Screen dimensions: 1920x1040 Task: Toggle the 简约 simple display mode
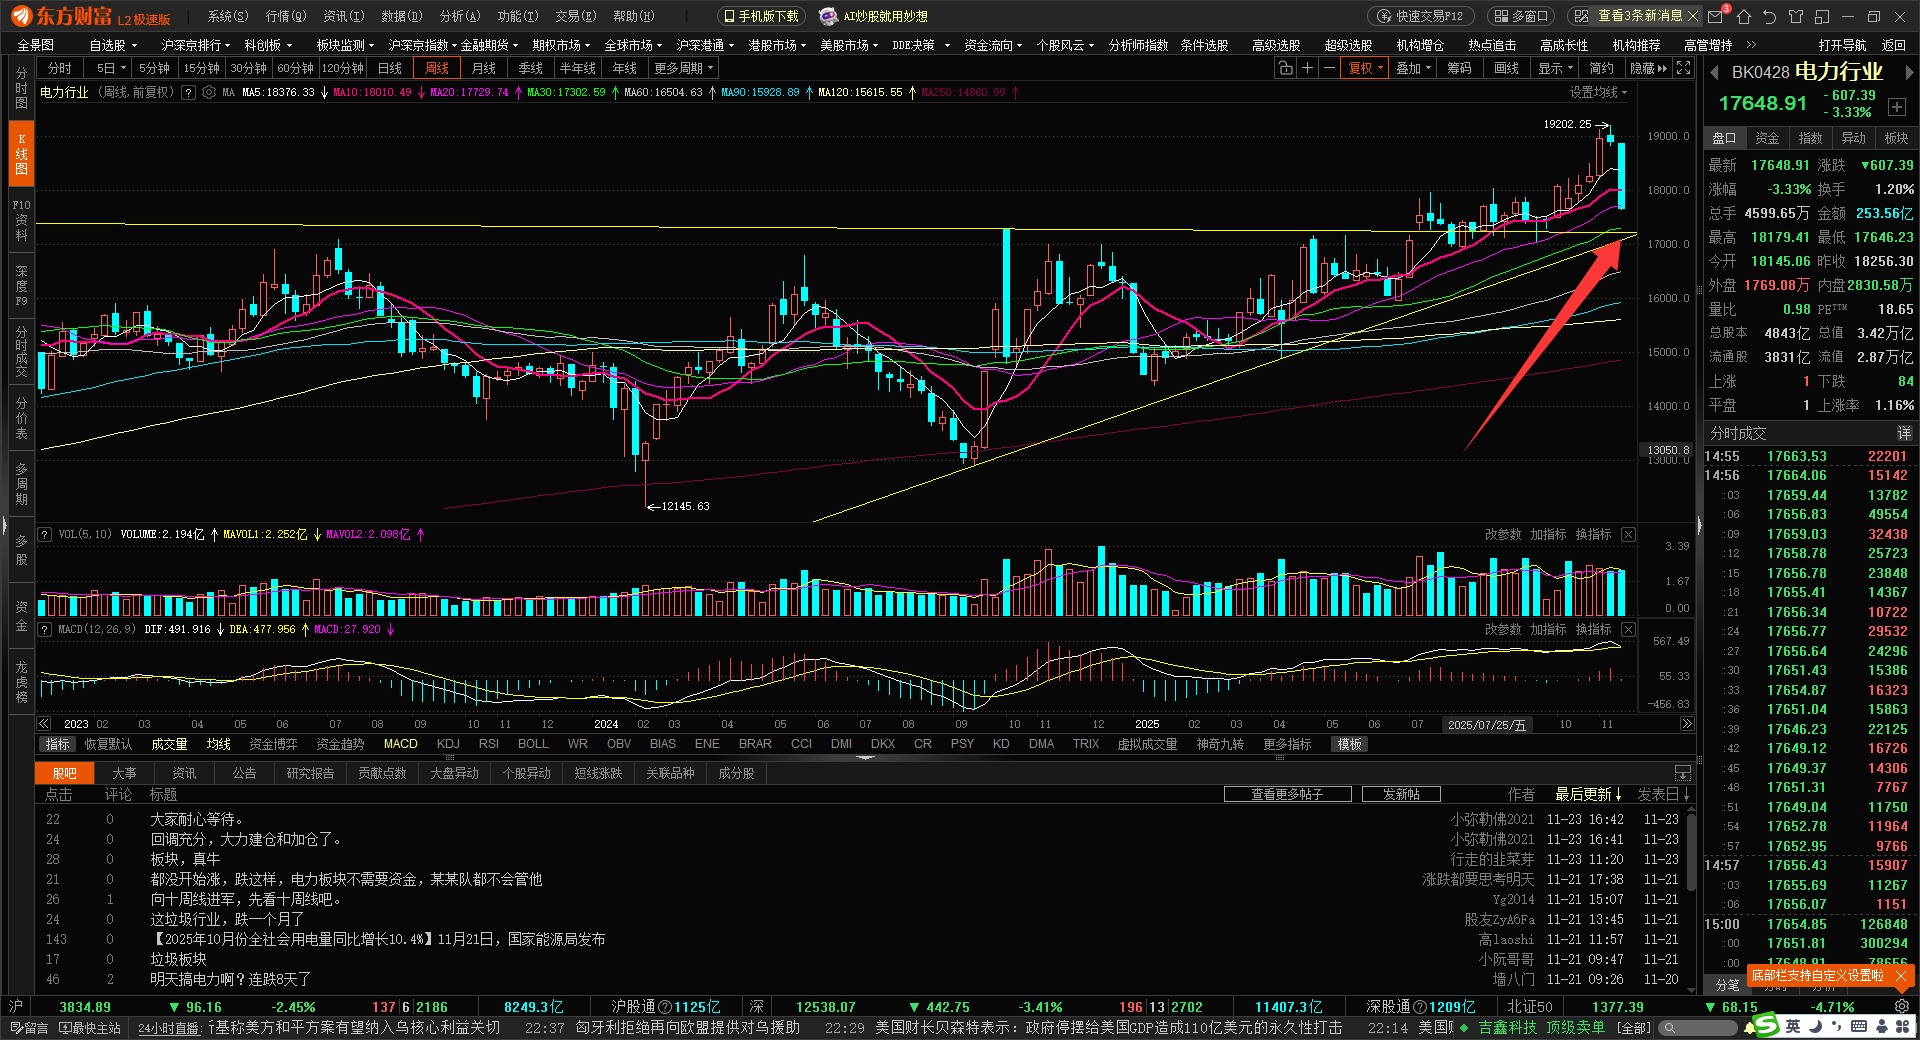1601,68
